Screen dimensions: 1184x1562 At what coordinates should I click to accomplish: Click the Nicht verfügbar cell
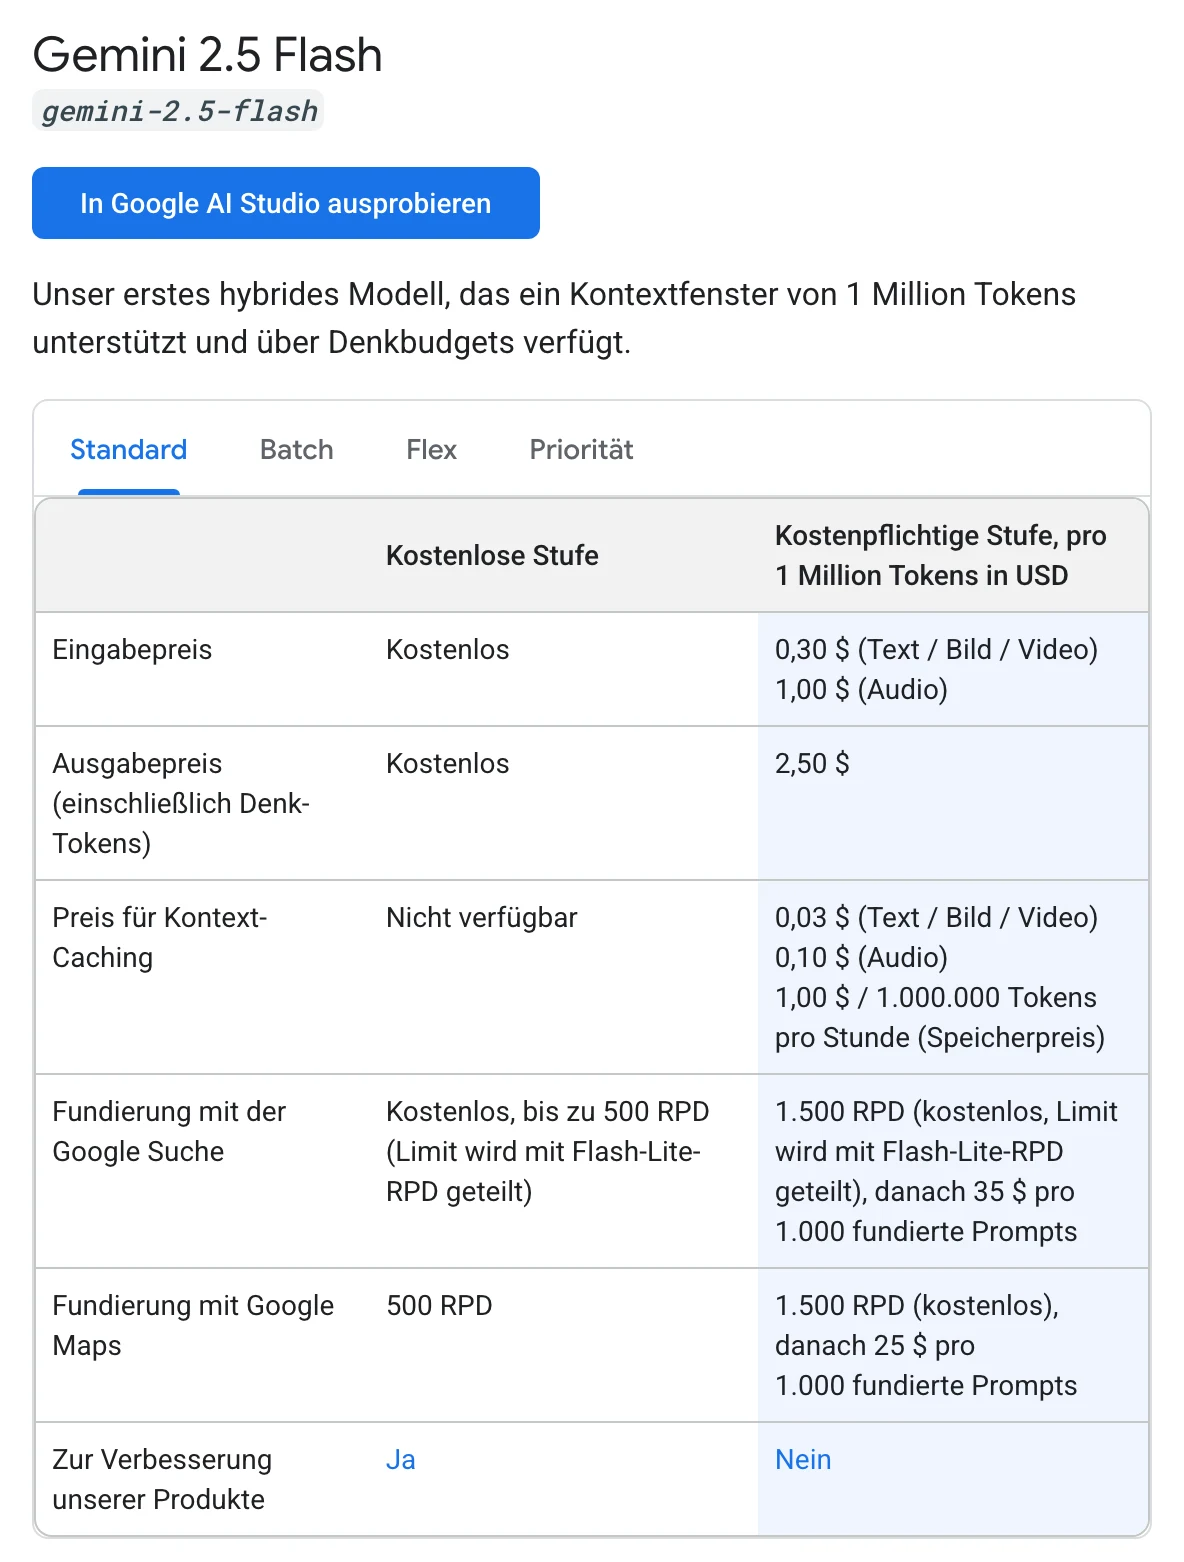[481, 918]
